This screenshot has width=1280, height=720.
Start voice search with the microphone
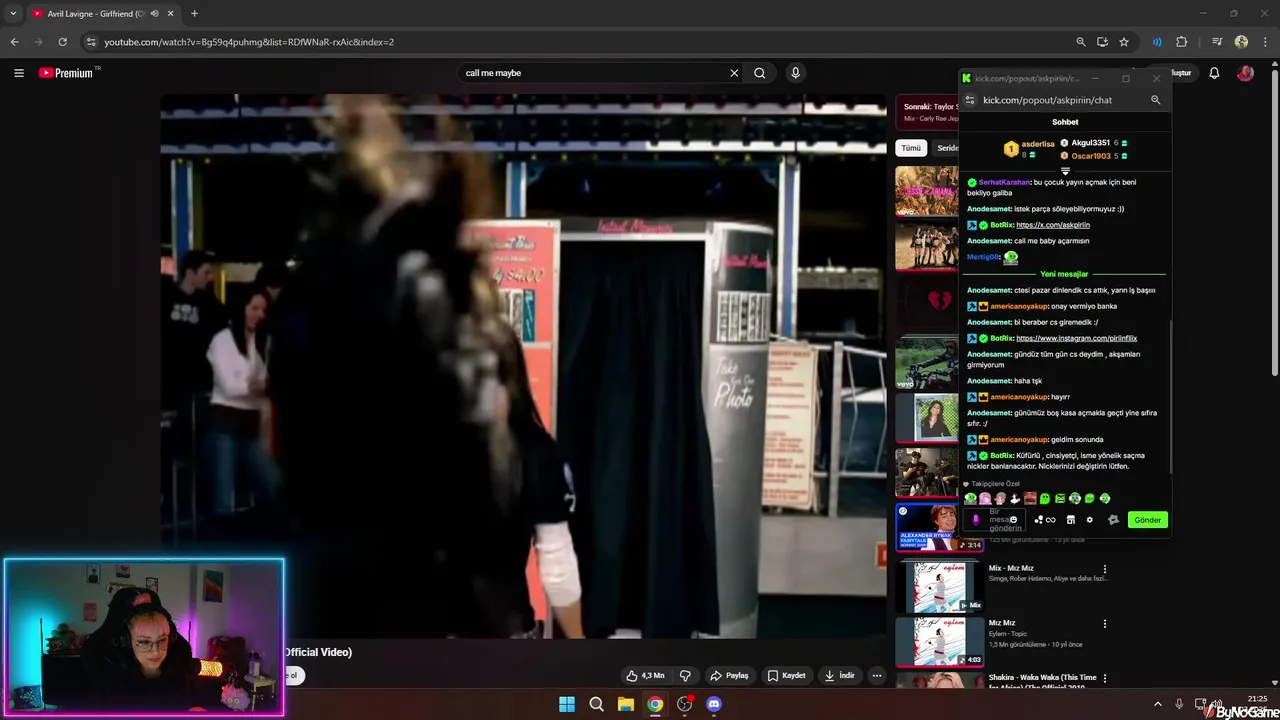796,73
